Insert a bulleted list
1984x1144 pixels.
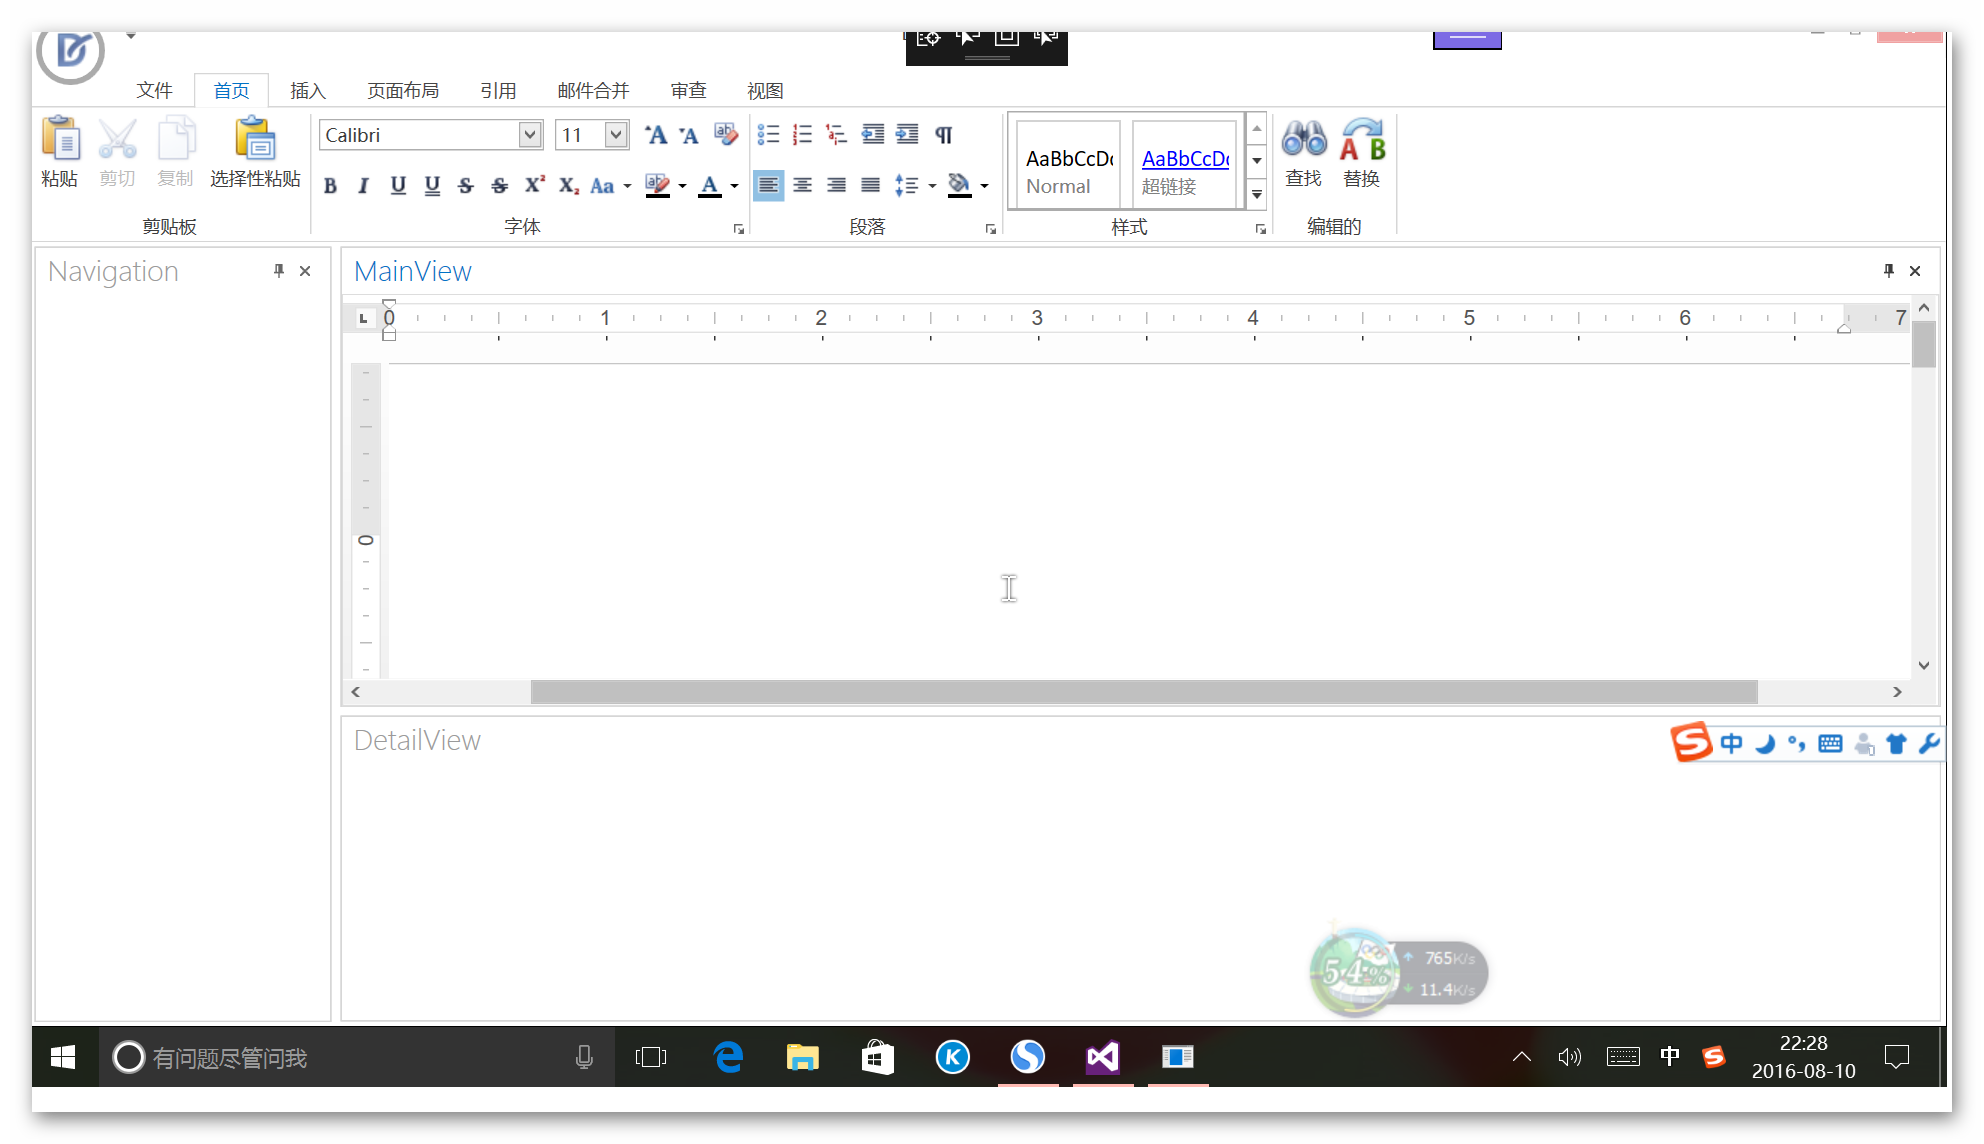(x=768, y=134)
